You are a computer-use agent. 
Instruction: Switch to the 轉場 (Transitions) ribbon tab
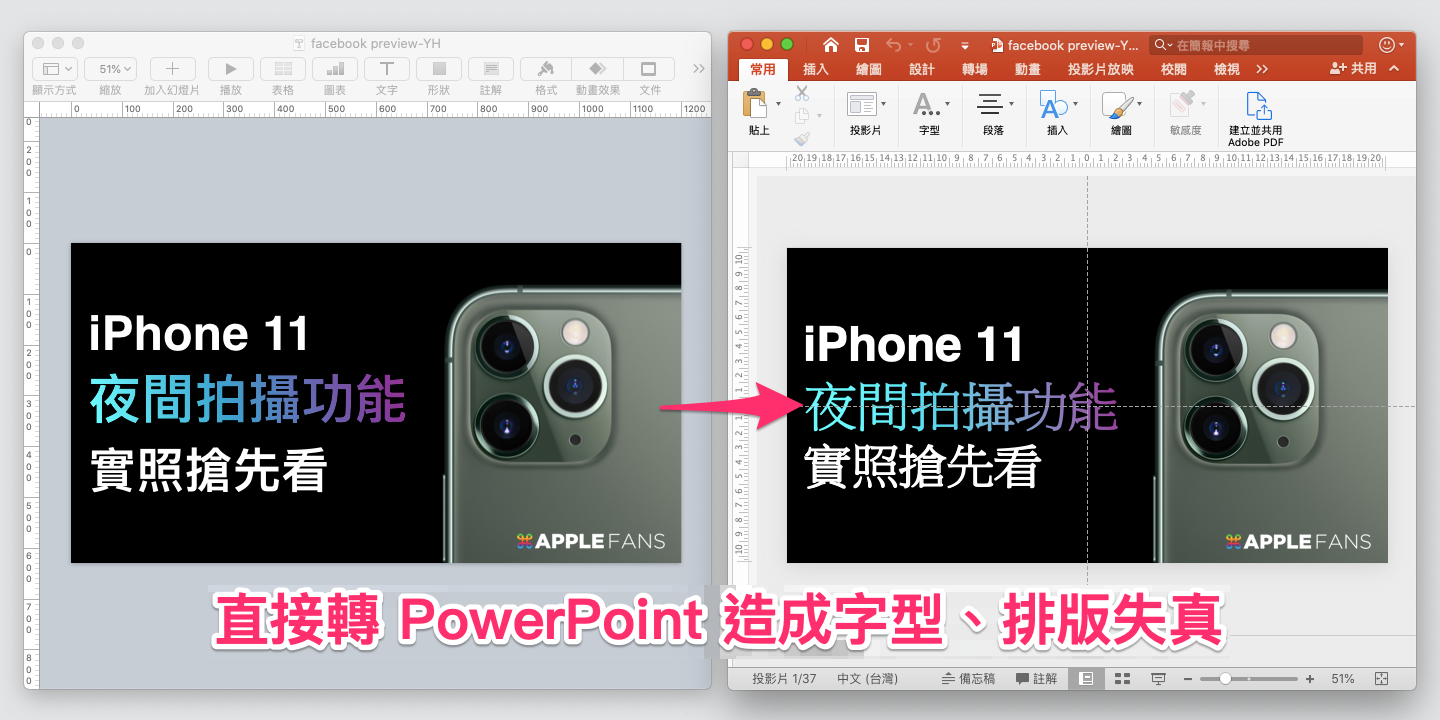(975, 69)
